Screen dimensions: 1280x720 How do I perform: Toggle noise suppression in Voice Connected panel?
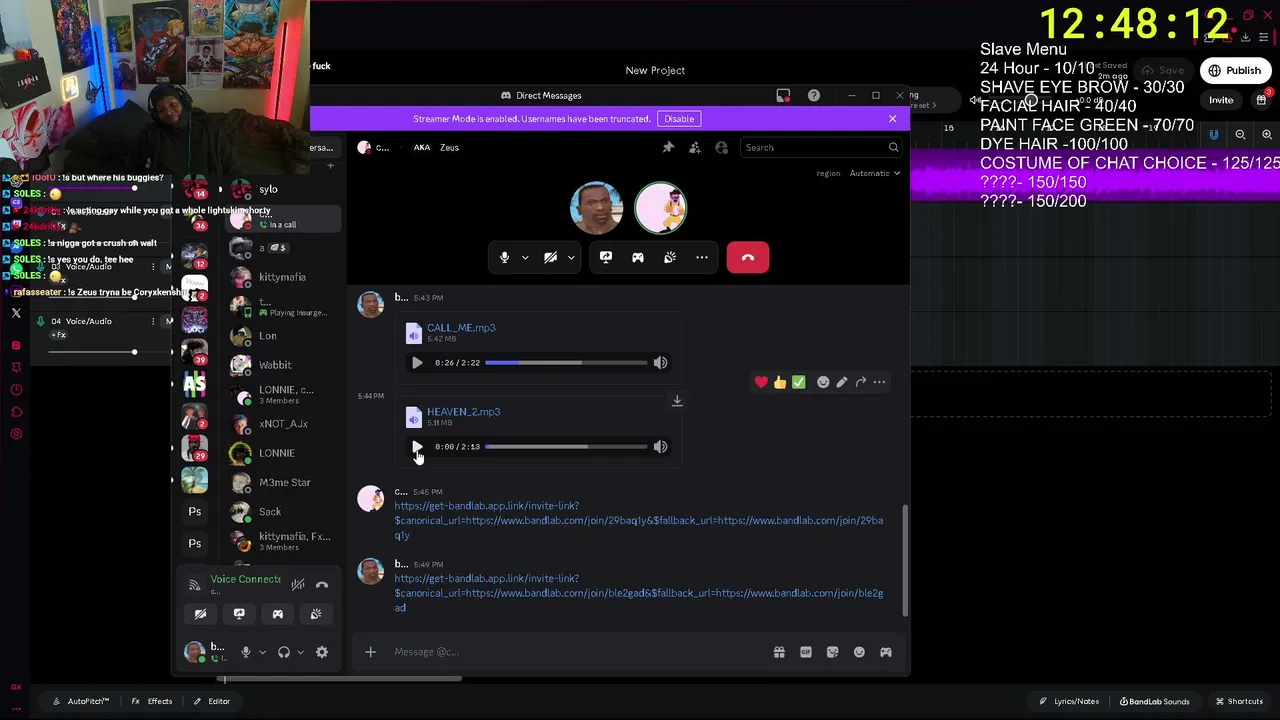coord(298,584)
